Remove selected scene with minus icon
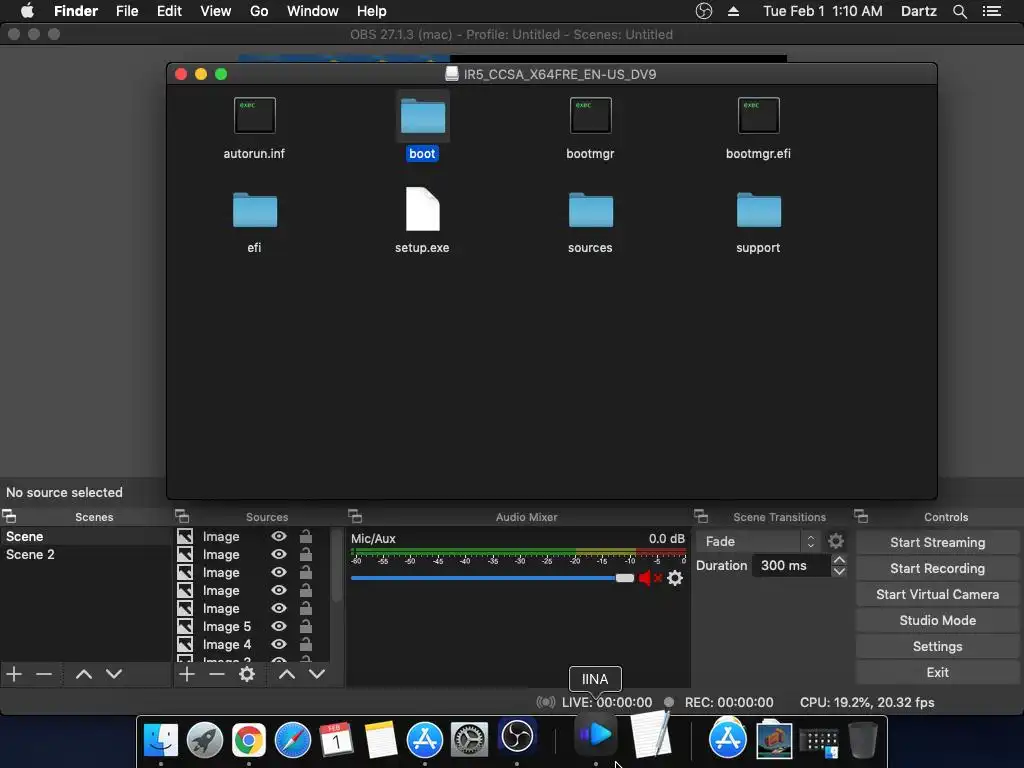 pyautogui.click(x=44, y=674)
